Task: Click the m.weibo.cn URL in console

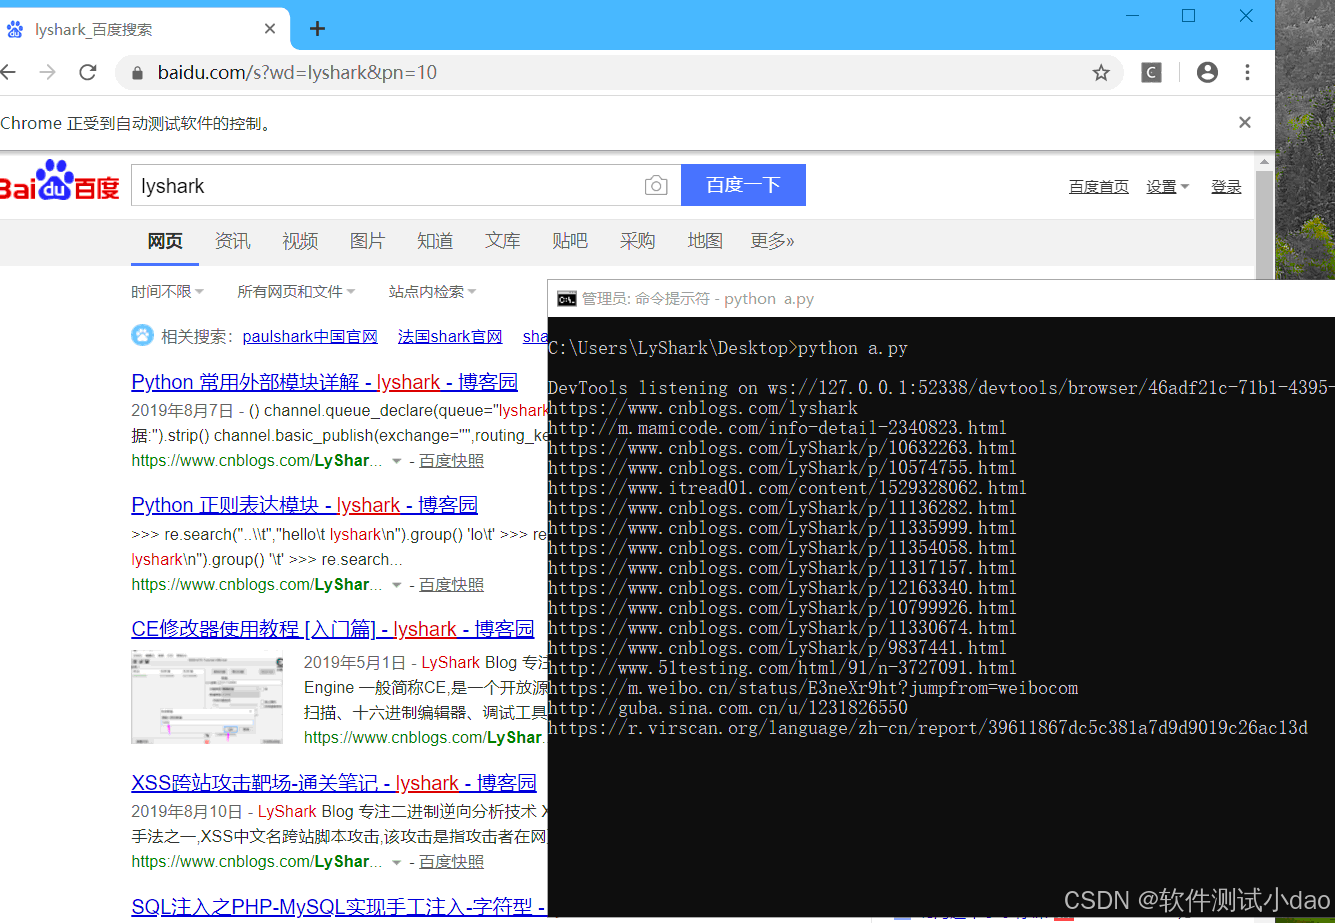Action: 813,688
